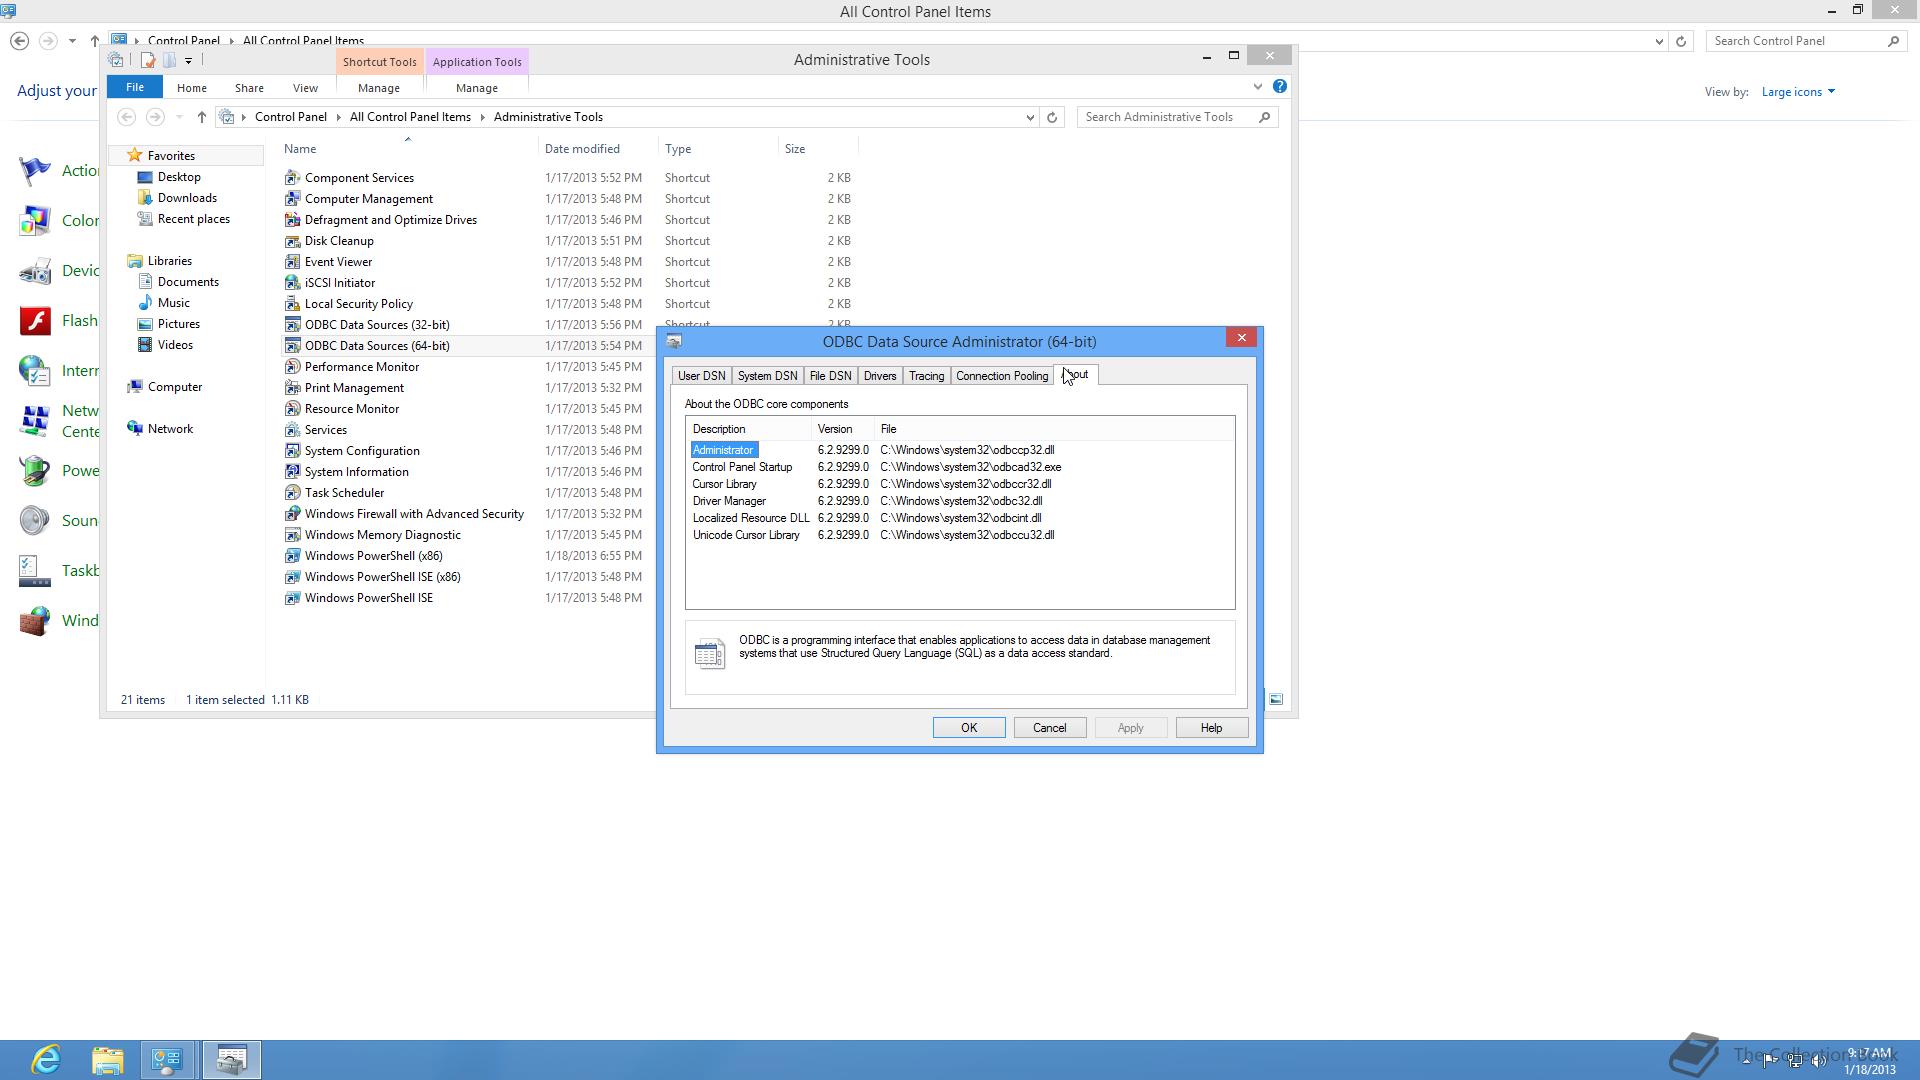Click the iSCSI Initiator shortcut icon

point(292,283)
